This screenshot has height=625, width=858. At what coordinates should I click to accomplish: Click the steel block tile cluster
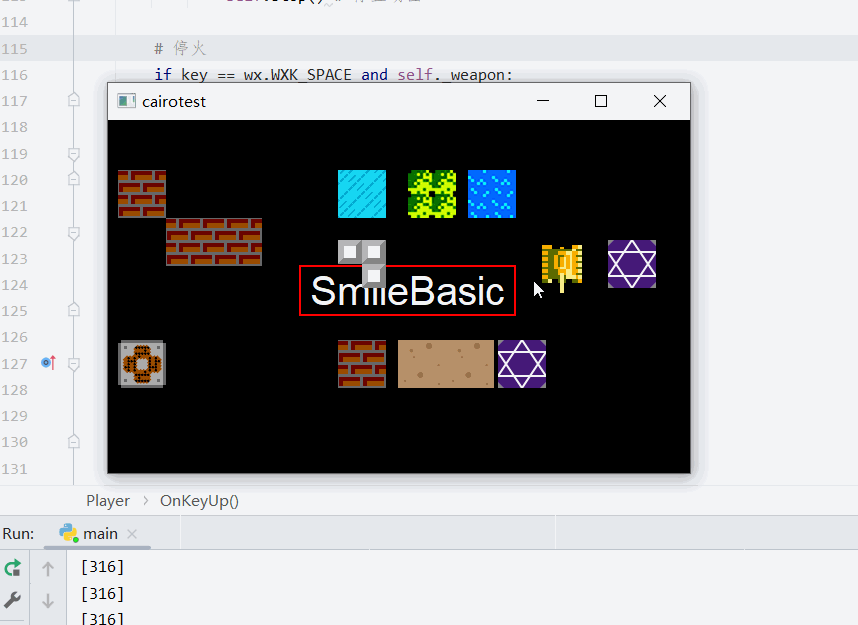362,264
